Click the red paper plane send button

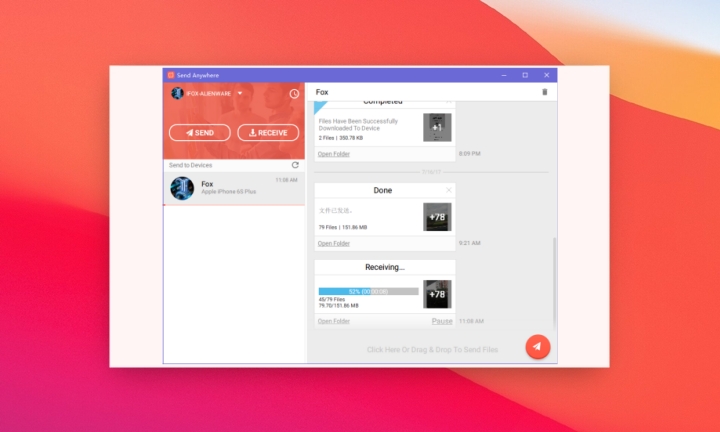pyautogui.click(x=537, y=346)
